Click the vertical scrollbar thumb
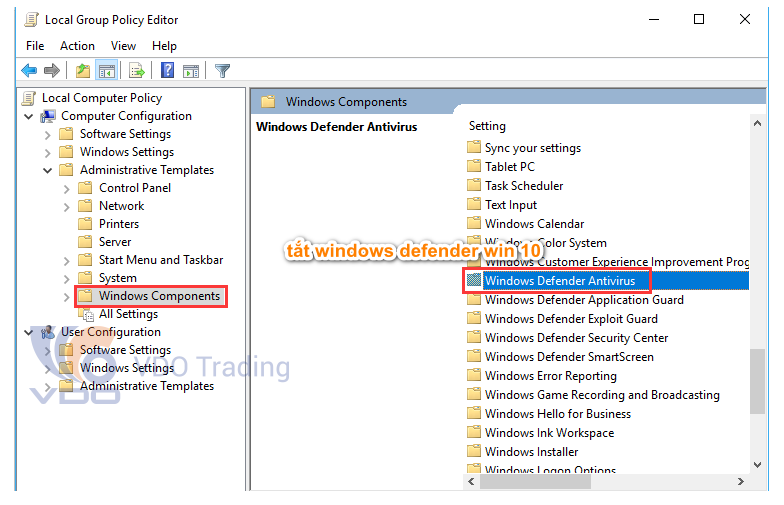 pos(757,381)
